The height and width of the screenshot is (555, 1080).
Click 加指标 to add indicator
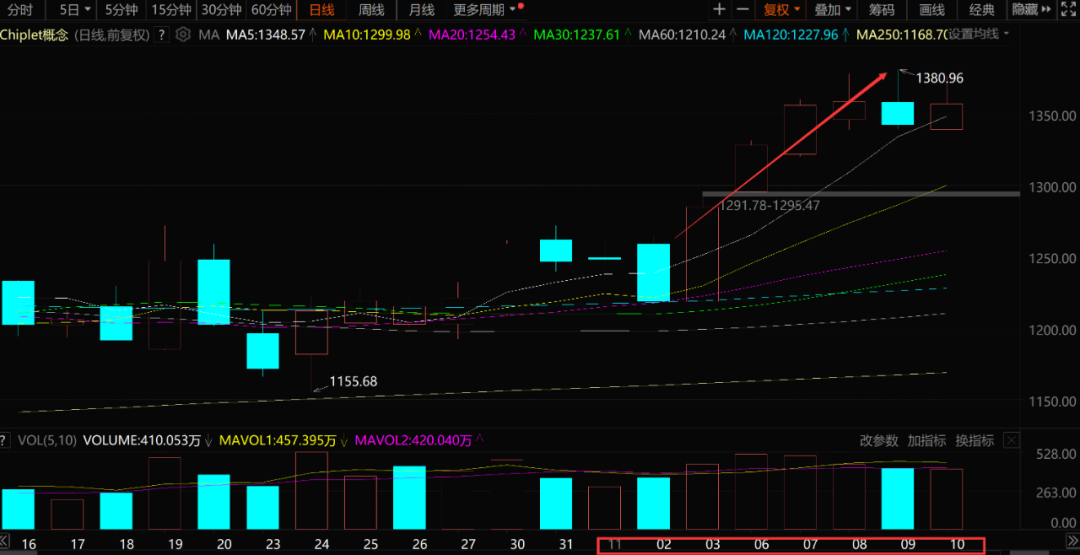pos(926,441)
